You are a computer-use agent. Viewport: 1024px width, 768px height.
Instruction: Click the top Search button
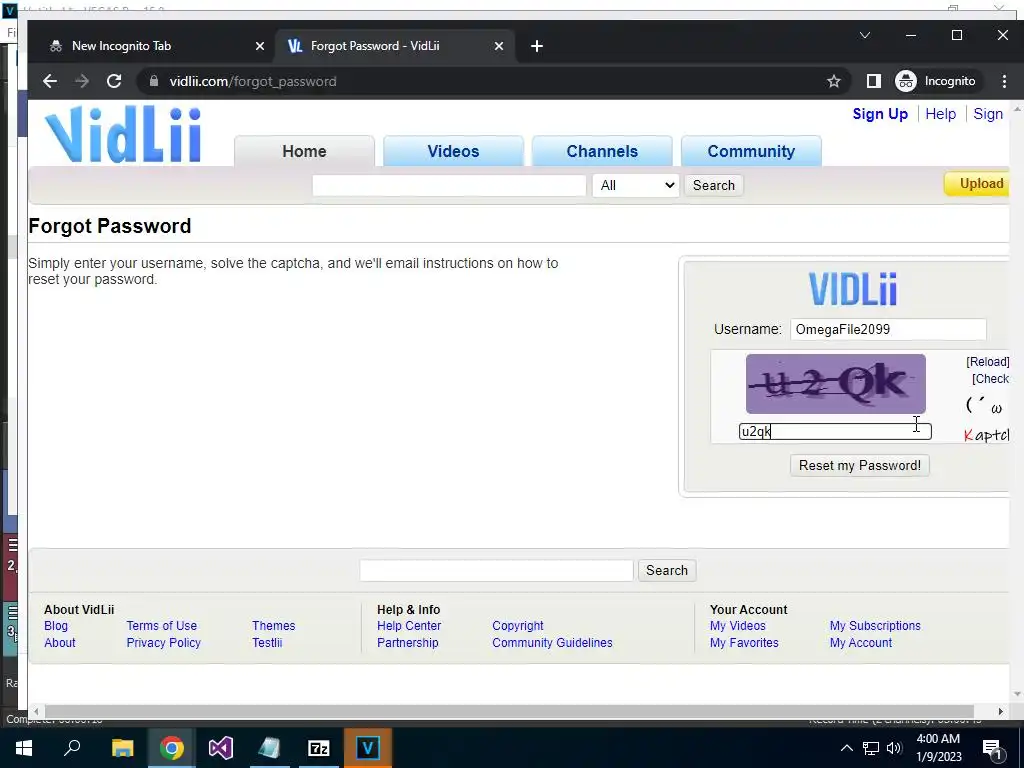point(714,185)
